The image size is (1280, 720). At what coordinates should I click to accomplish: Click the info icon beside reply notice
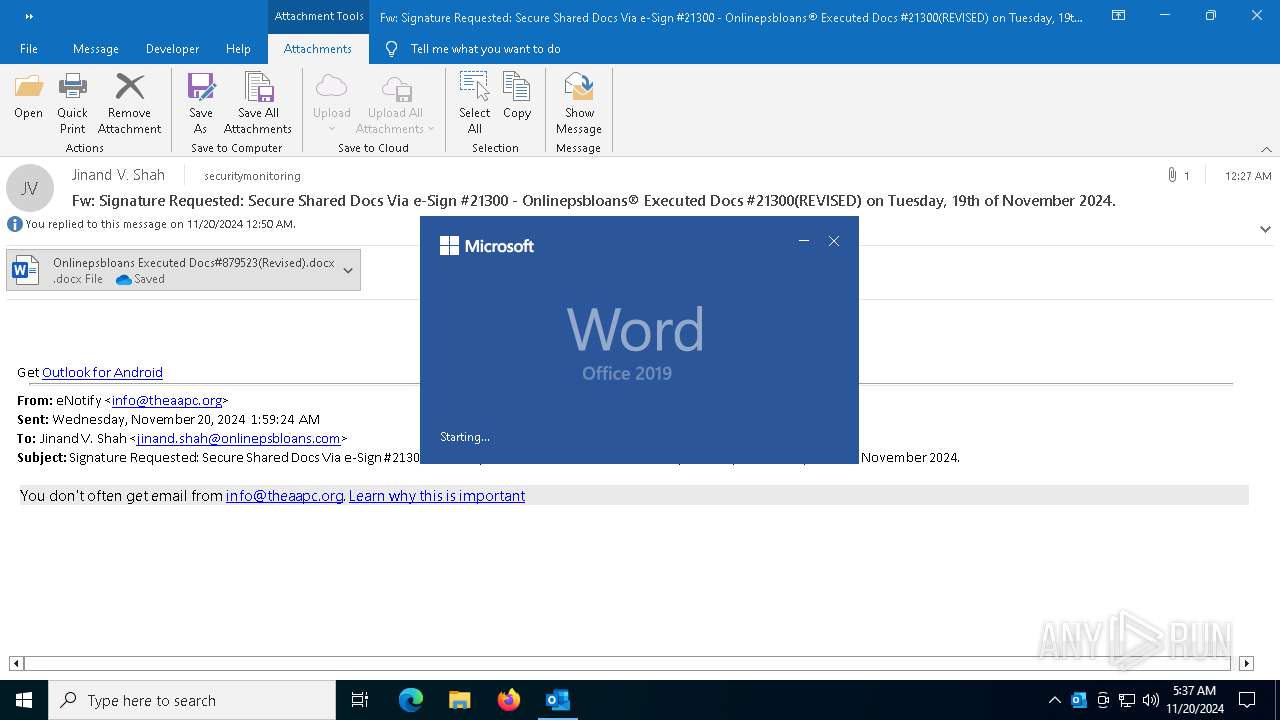coord(15,224)
